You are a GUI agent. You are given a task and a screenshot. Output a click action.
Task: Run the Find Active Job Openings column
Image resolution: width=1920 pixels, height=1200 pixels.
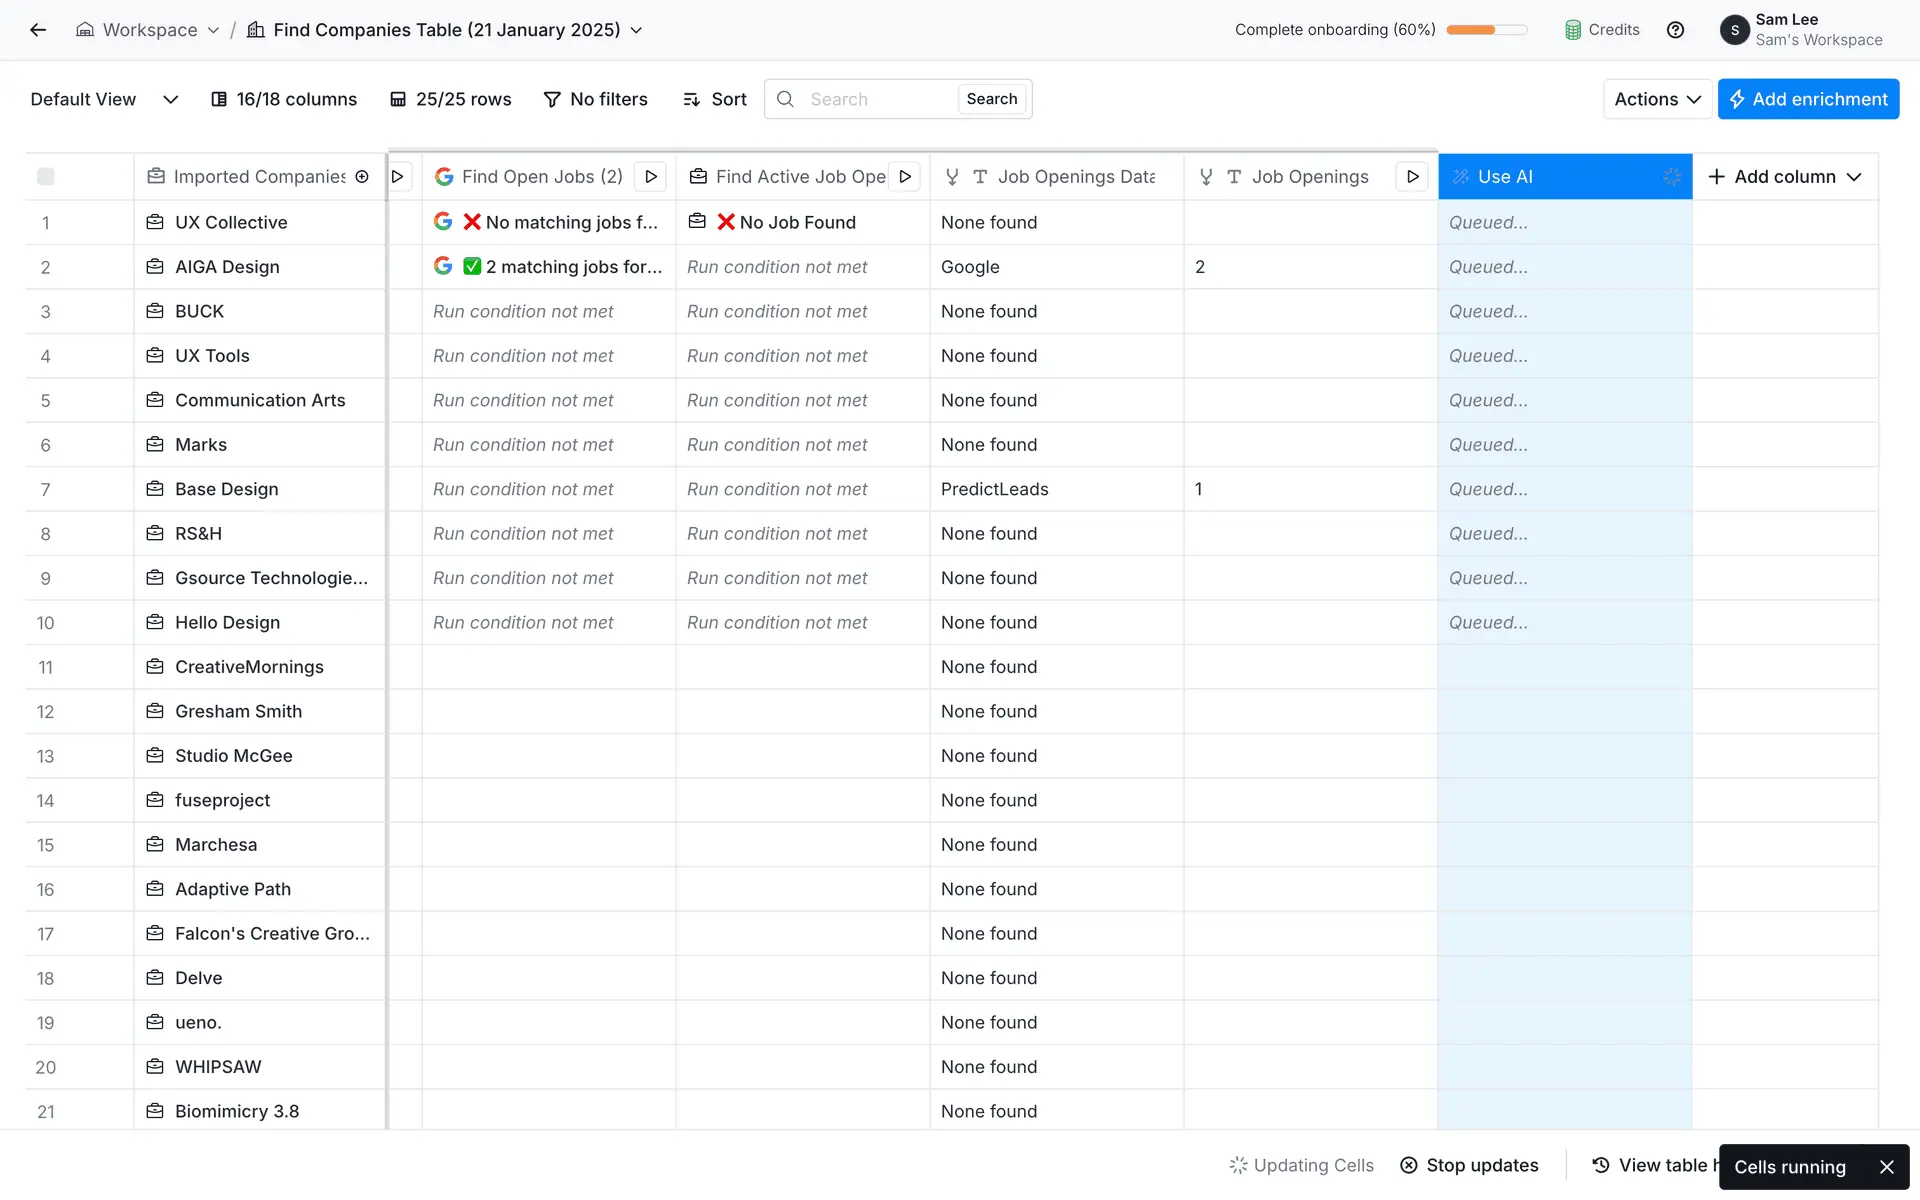(x=905, y=177)
